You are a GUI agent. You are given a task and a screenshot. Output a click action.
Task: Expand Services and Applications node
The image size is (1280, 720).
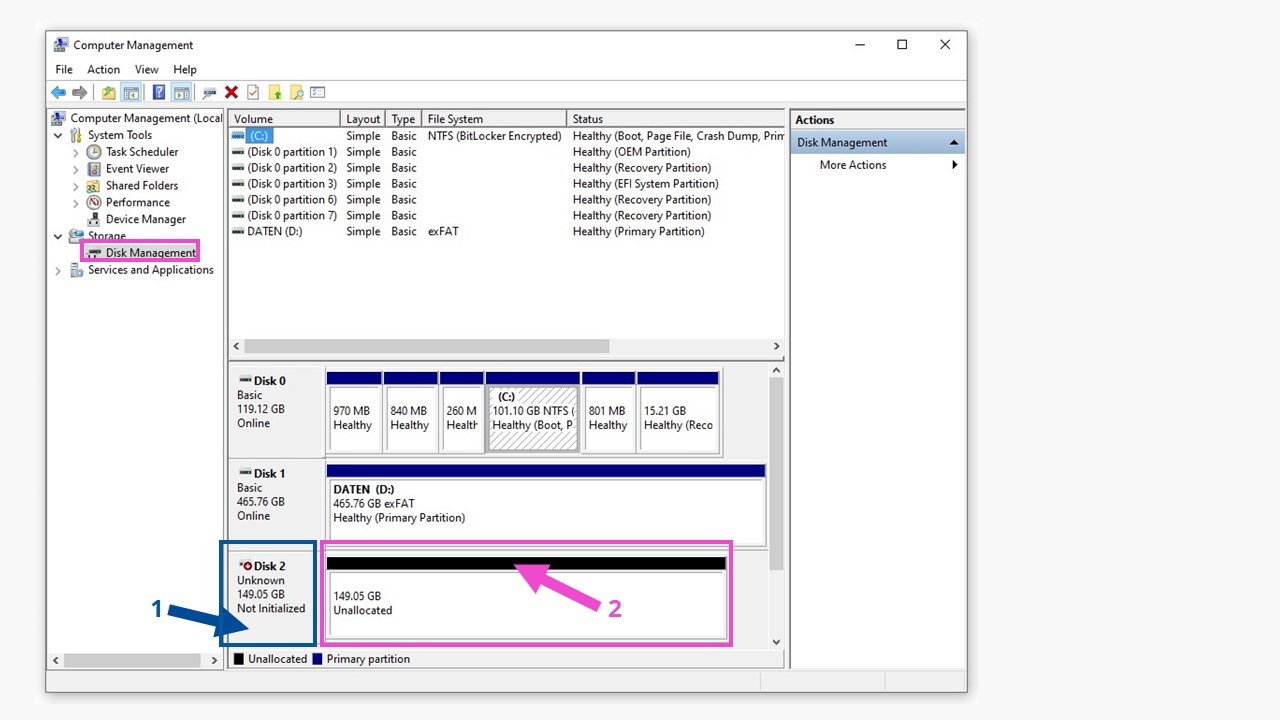pyautogui.click(x=58, y=270)
